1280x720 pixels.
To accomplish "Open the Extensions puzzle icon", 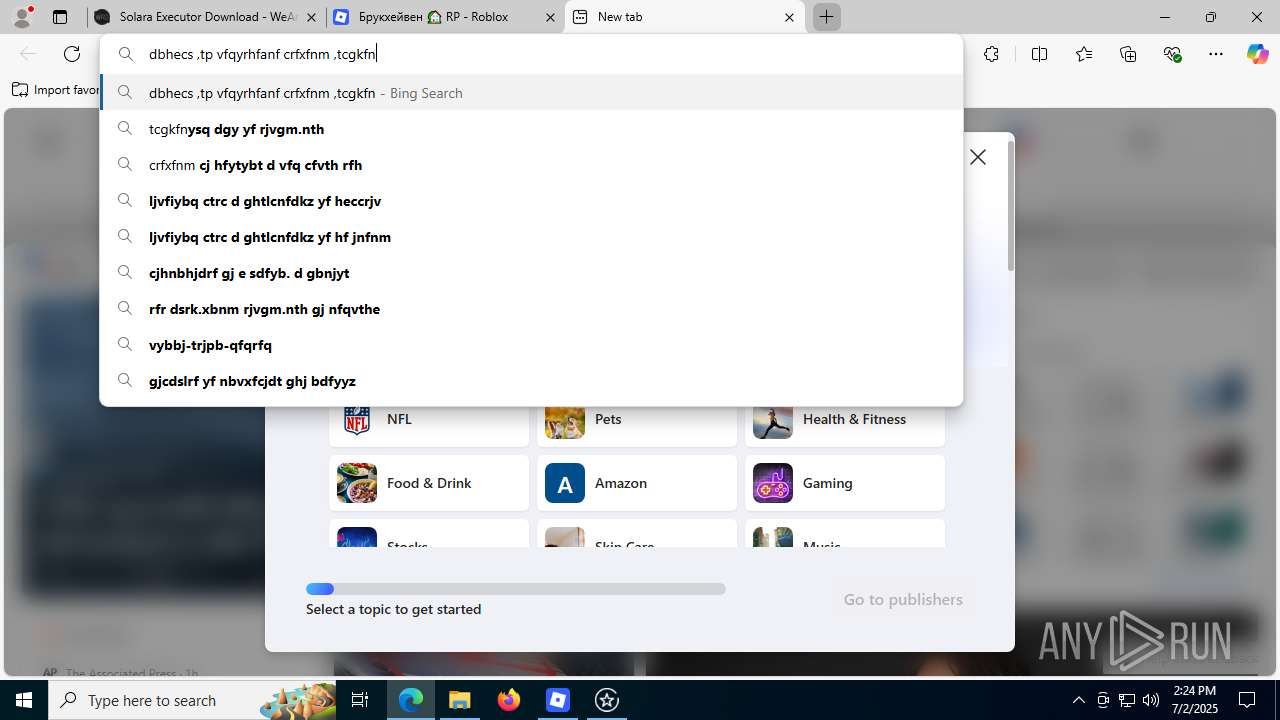I will [x=991, y=54].
